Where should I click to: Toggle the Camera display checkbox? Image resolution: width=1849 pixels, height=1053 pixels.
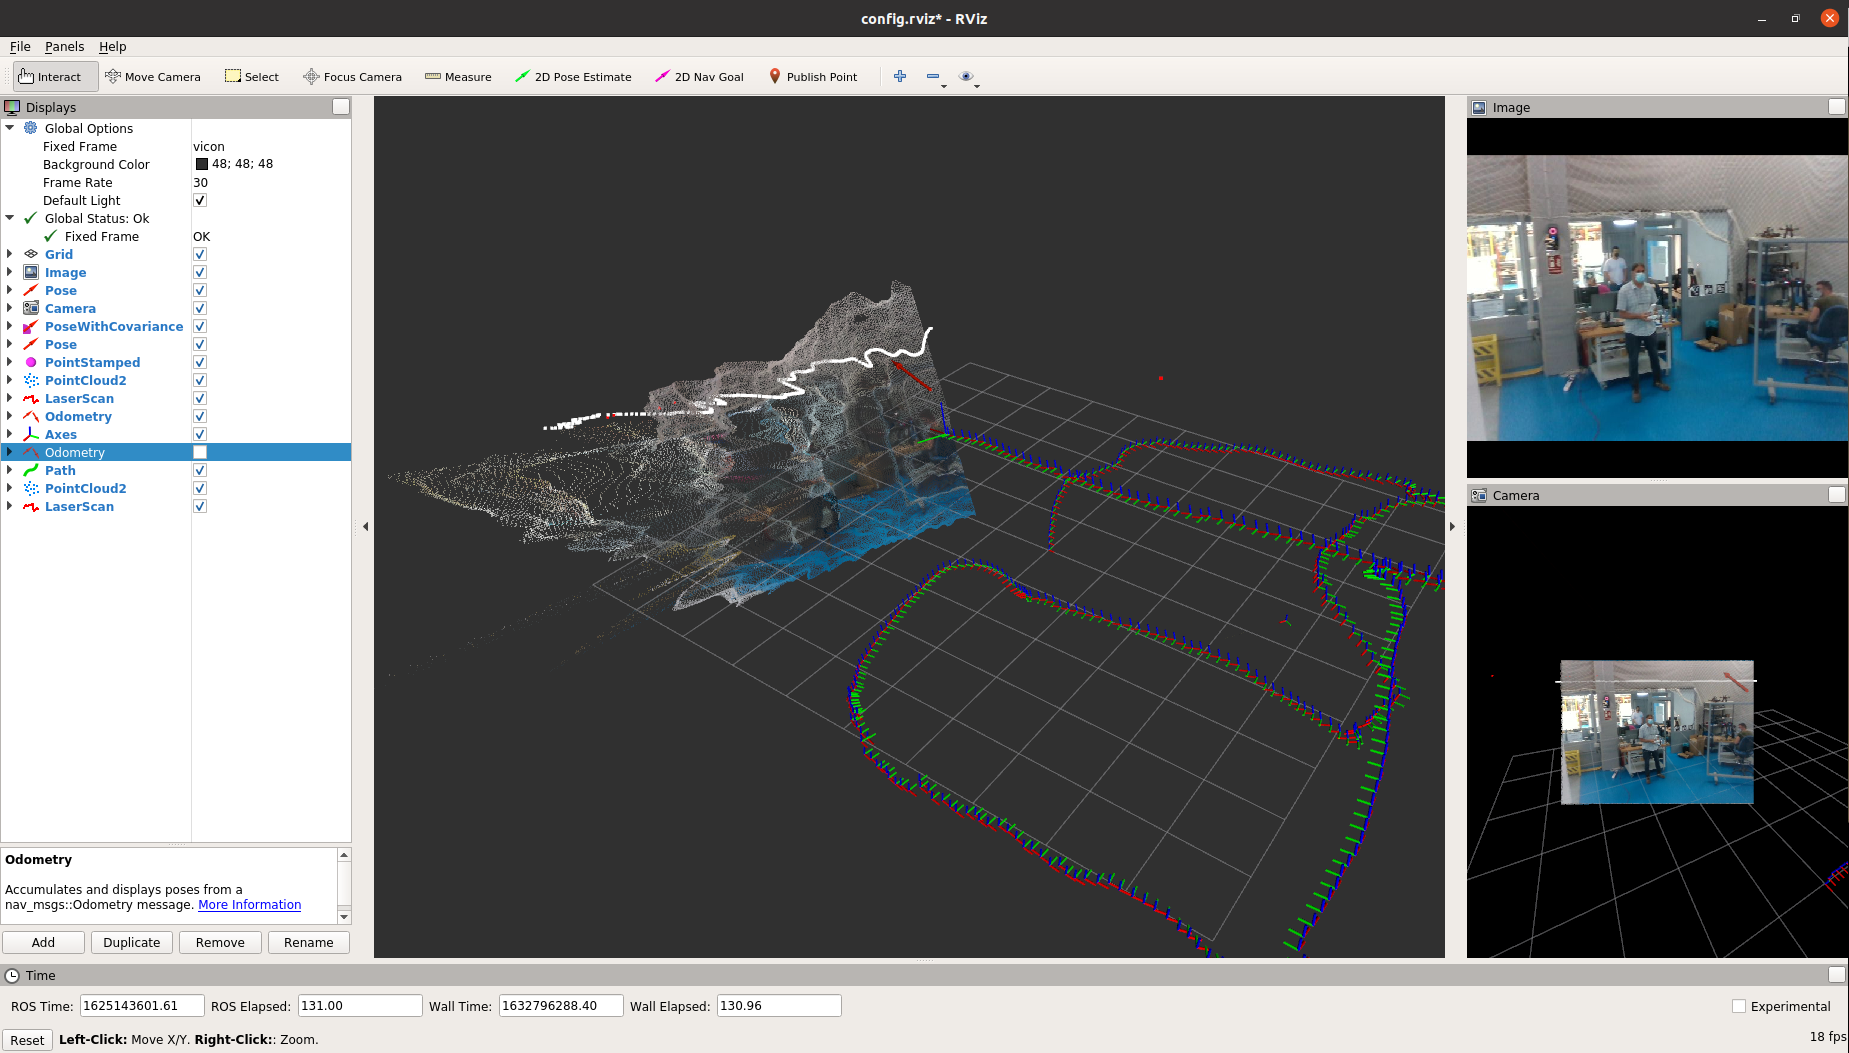200,308
